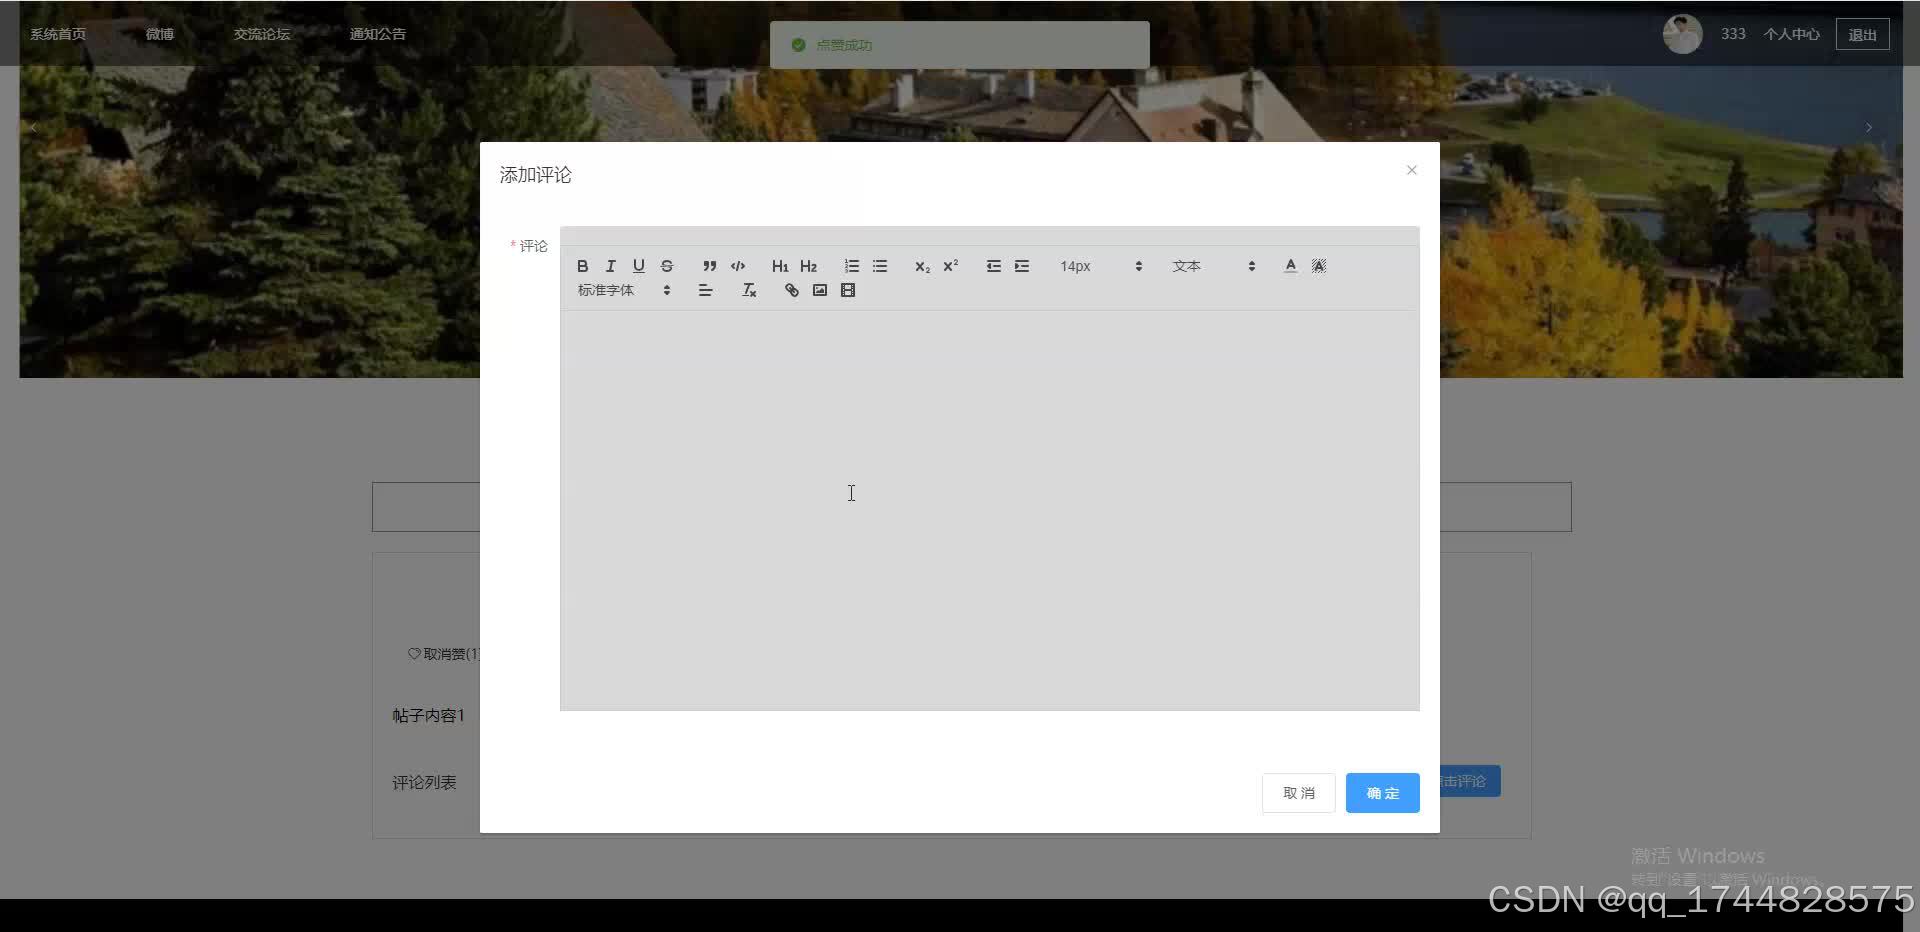Open the 标准字体 font family dropdown
1920x932 pixels.
click(624, 290)
